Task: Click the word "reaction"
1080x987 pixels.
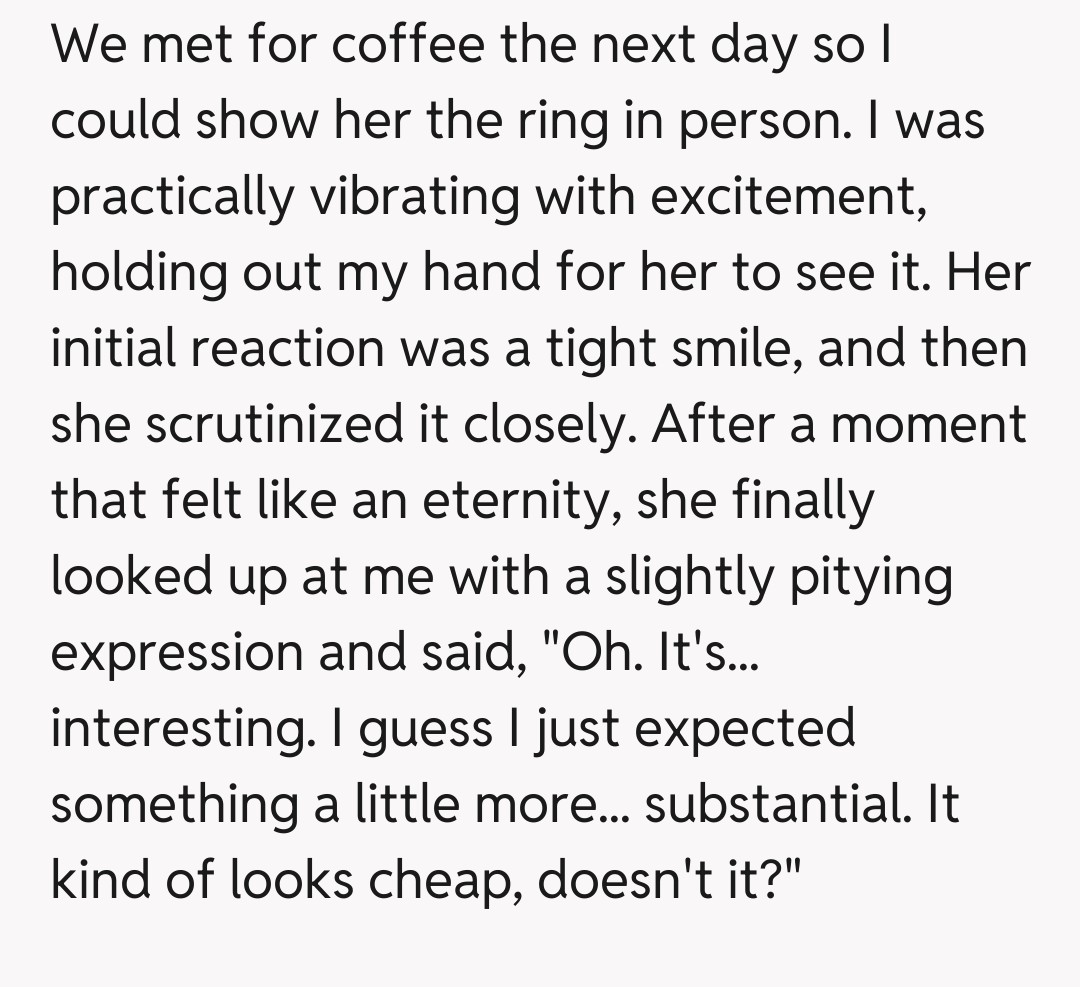Action: 286,350
